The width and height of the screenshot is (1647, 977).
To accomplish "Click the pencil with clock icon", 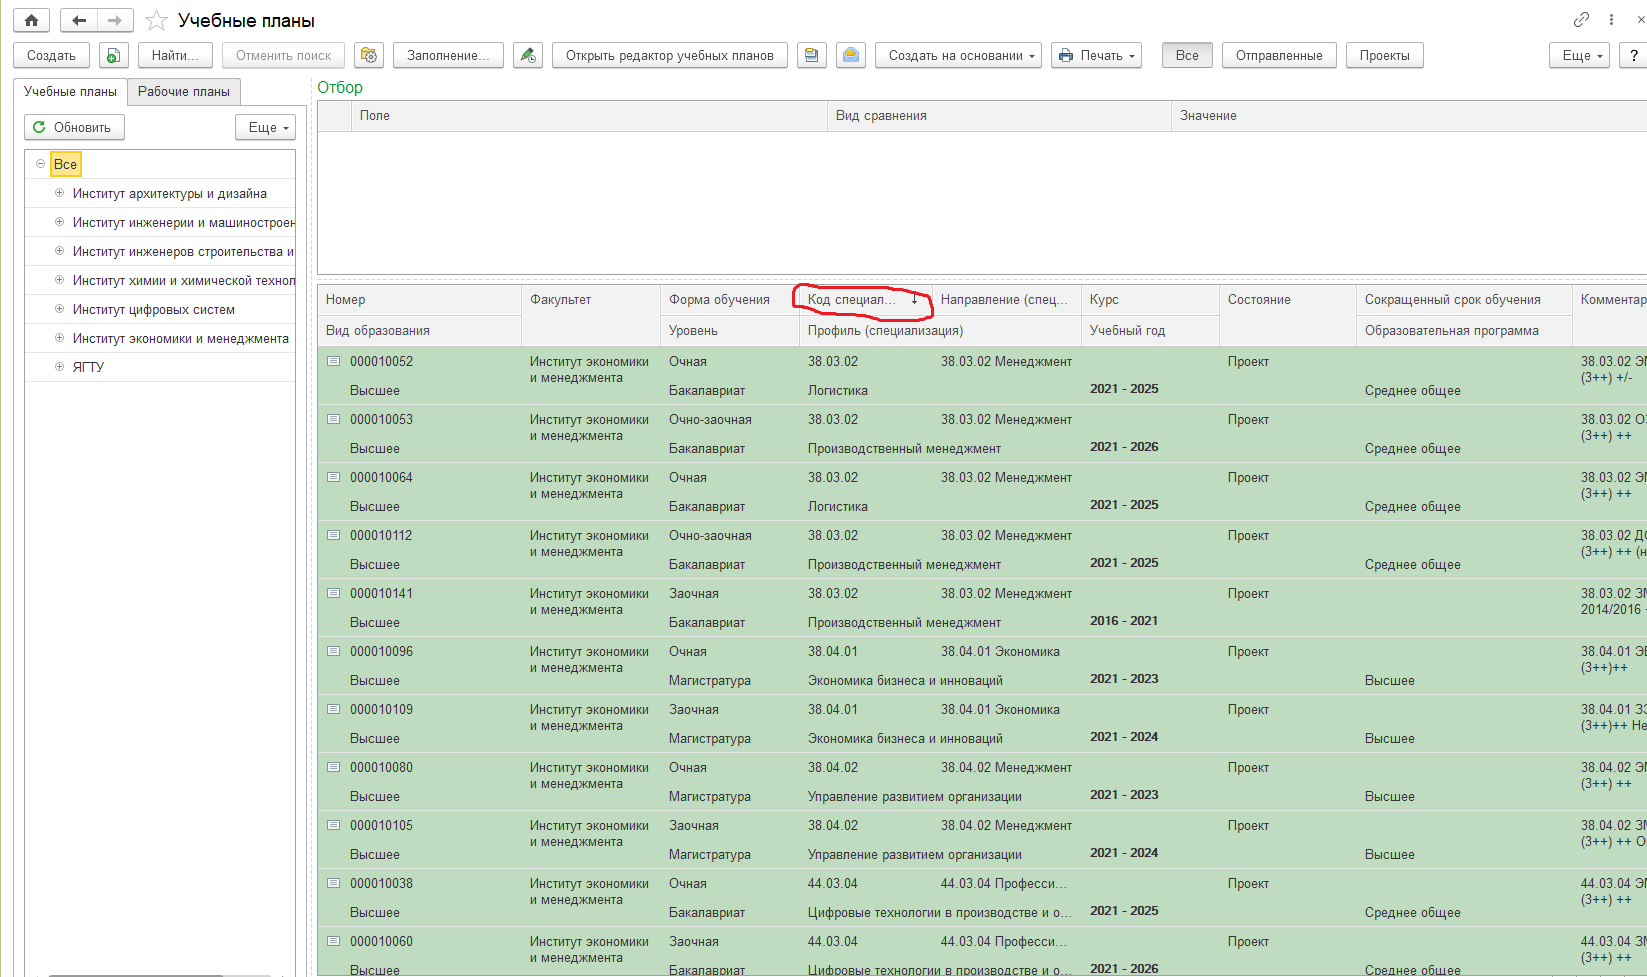I will (528, 55).
